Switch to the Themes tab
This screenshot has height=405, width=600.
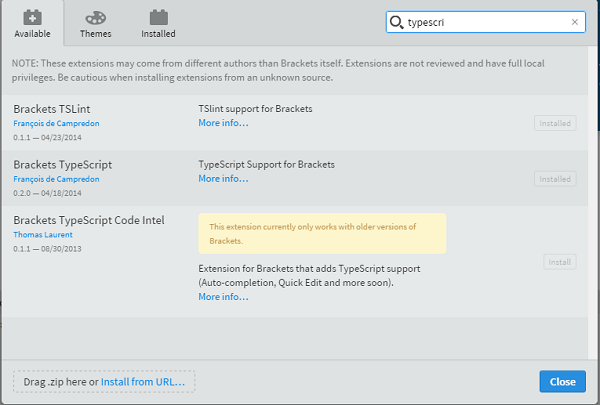95,23
